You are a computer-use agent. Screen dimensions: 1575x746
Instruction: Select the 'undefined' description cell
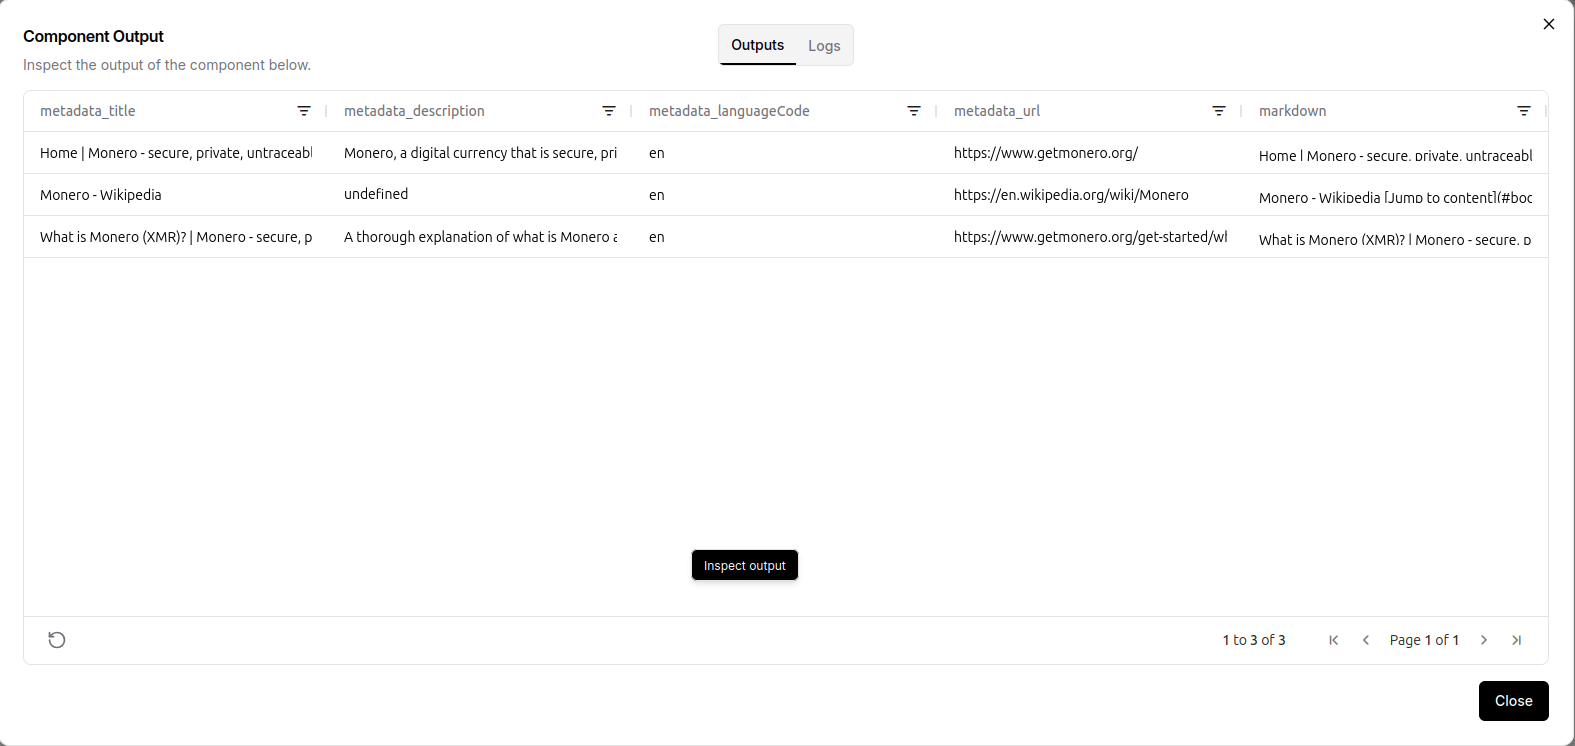coord(376,194)
